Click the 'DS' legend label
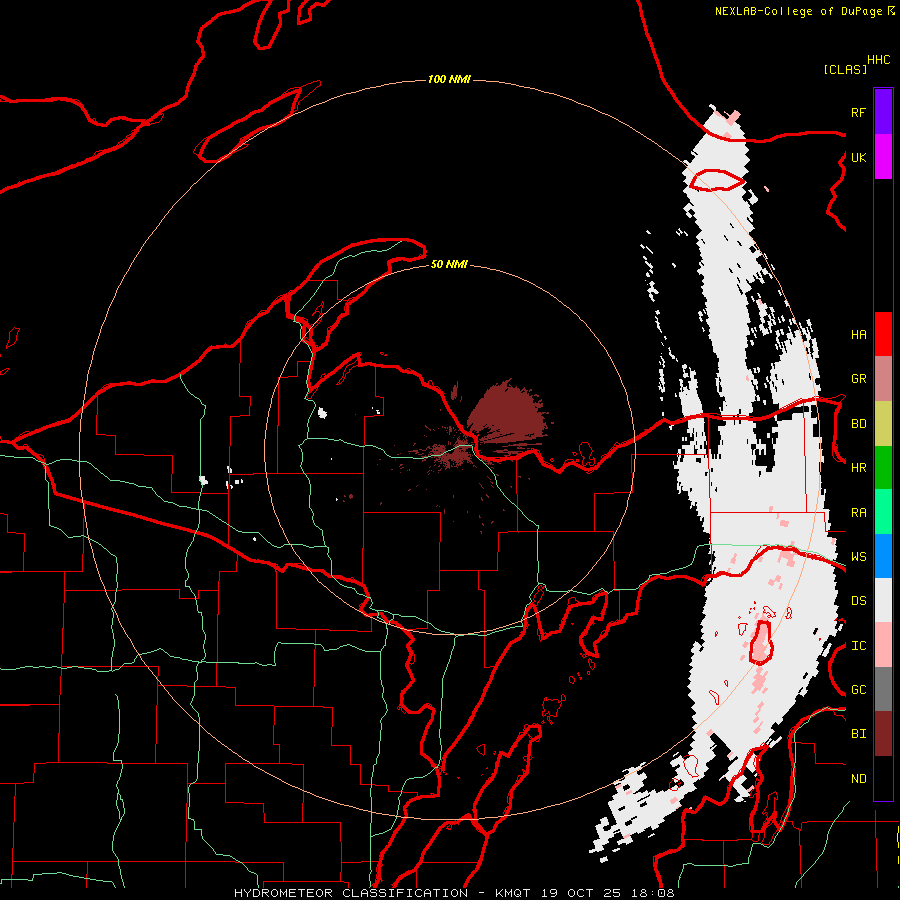The image size is (900, 900). [x=858, y=601]
